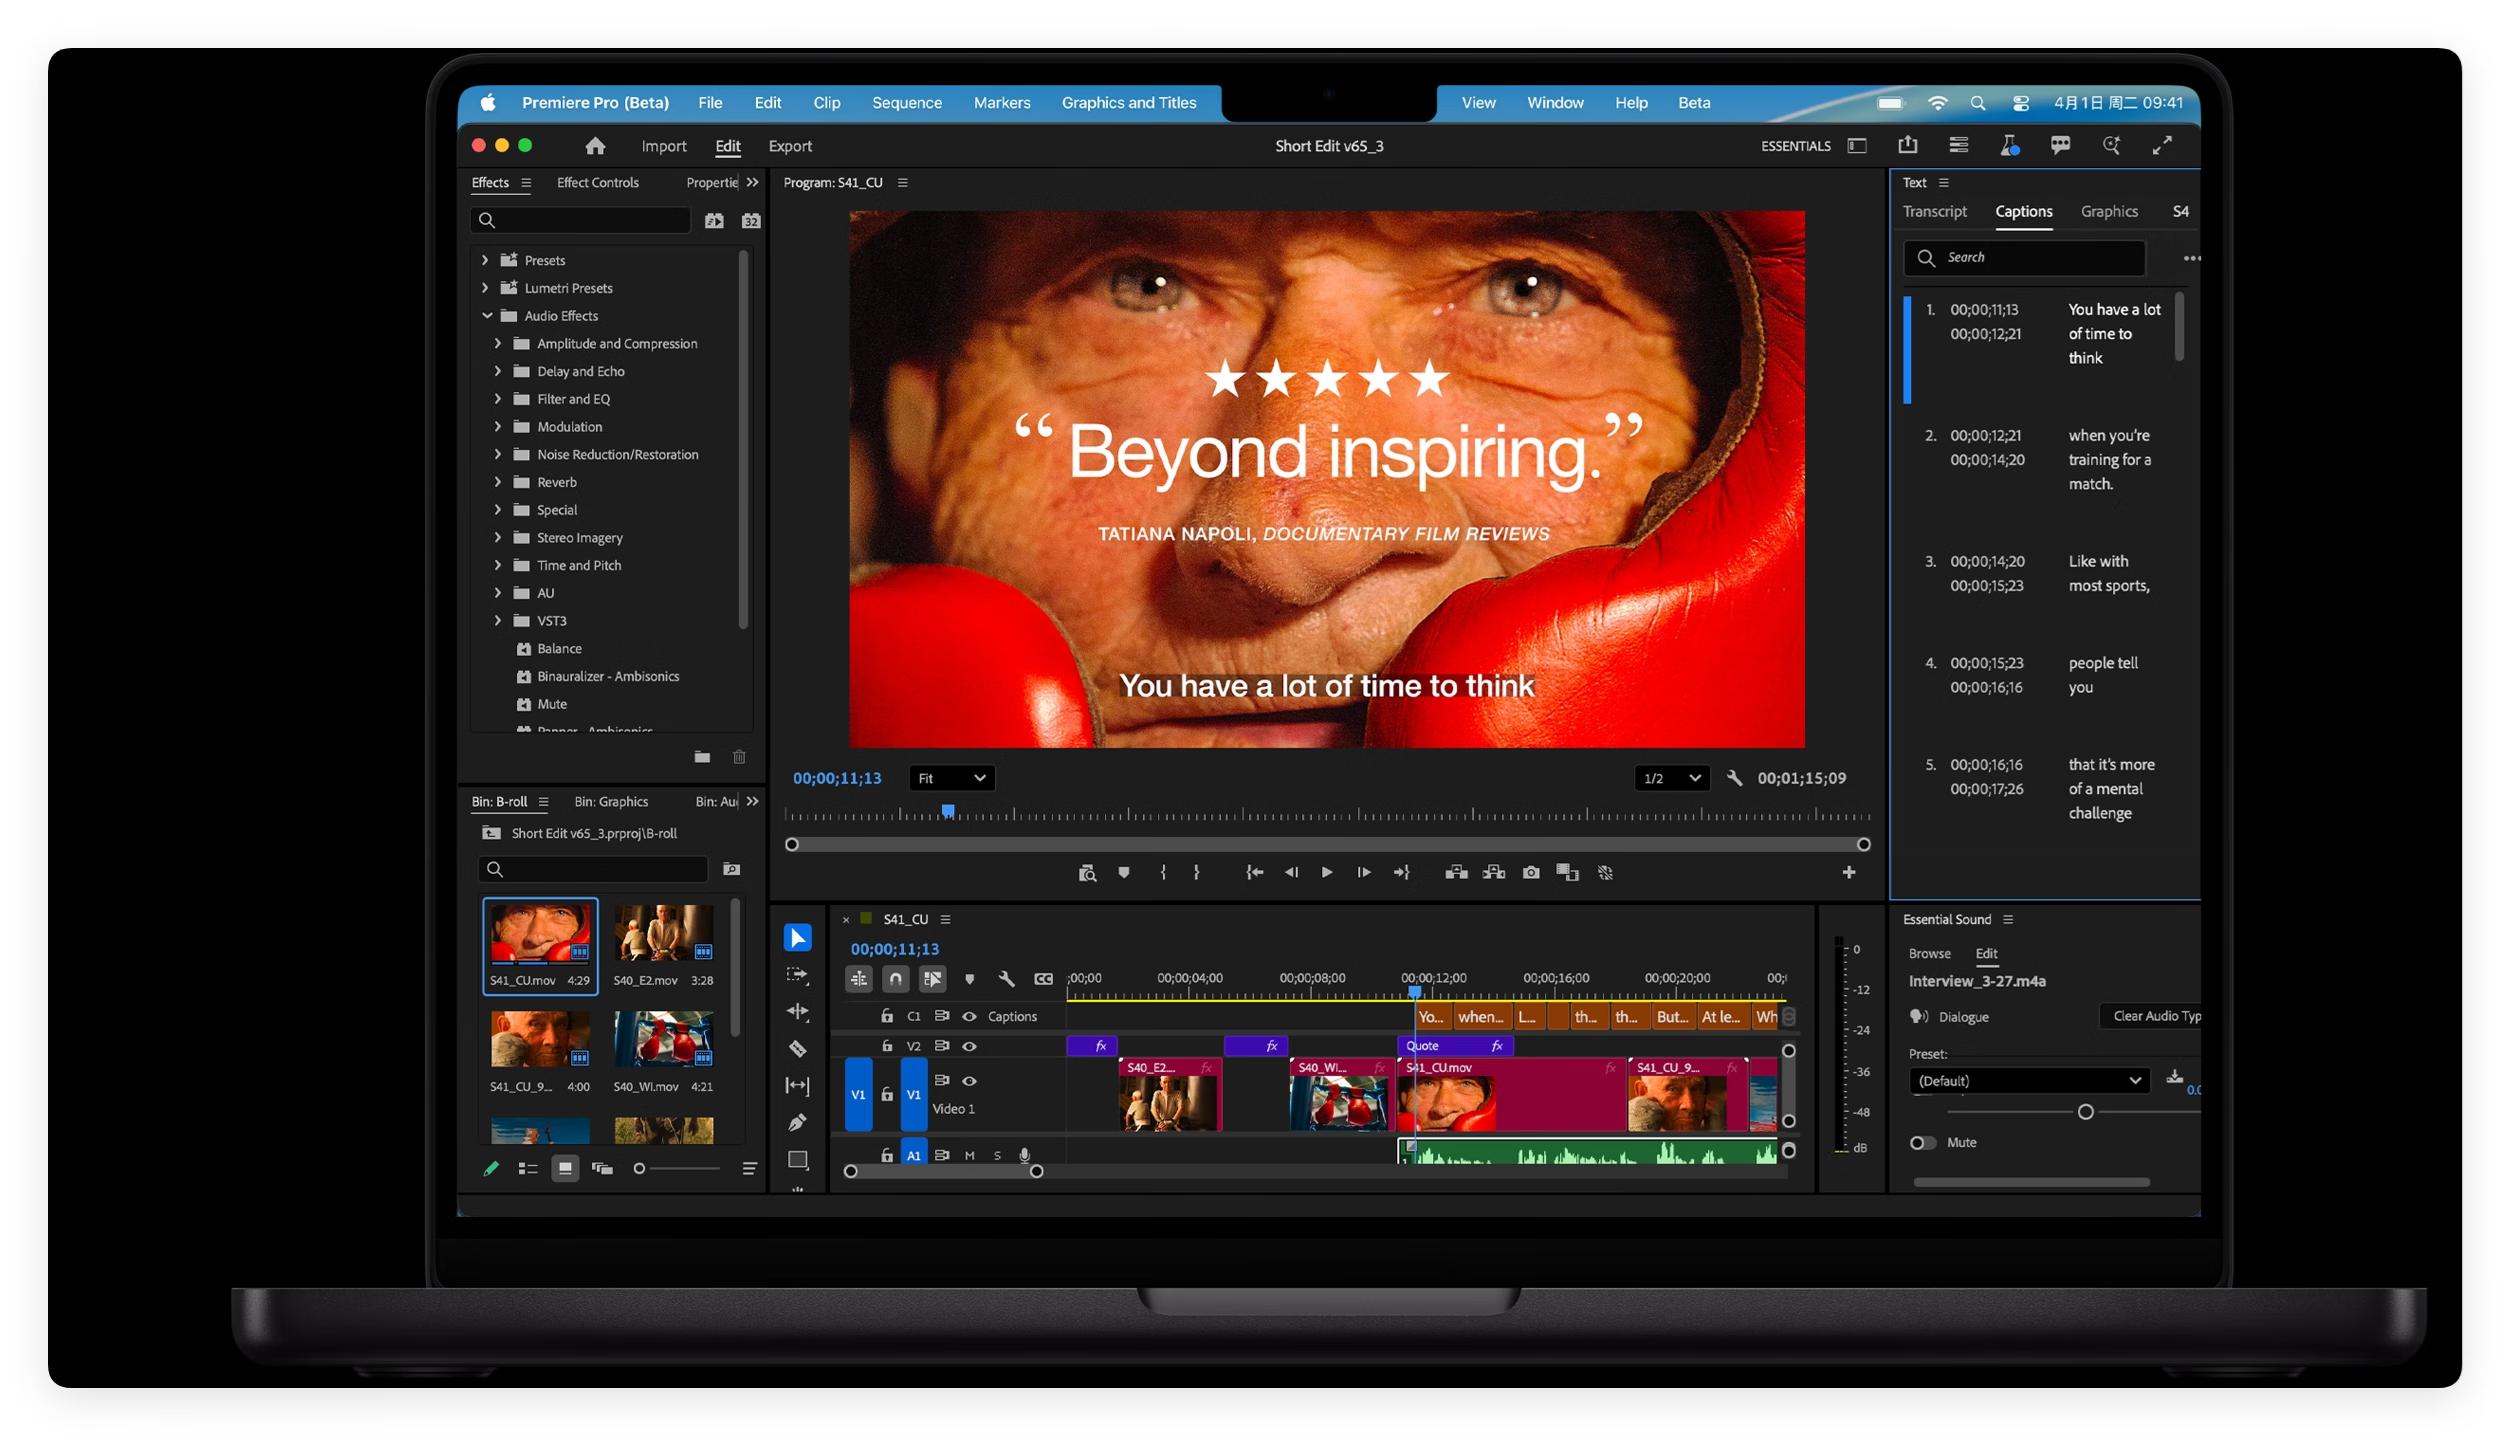
Task: Open the Quick Export share icon
Action: coord(1907,145)
